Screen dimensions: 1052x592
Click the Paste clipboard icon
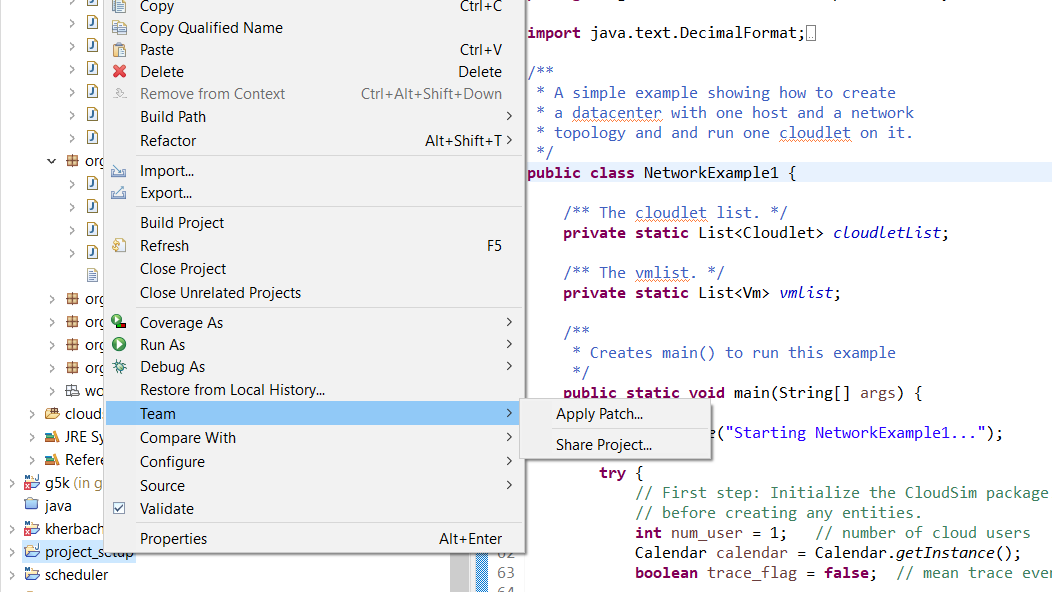pyautogui.click(x=119, y=50)
